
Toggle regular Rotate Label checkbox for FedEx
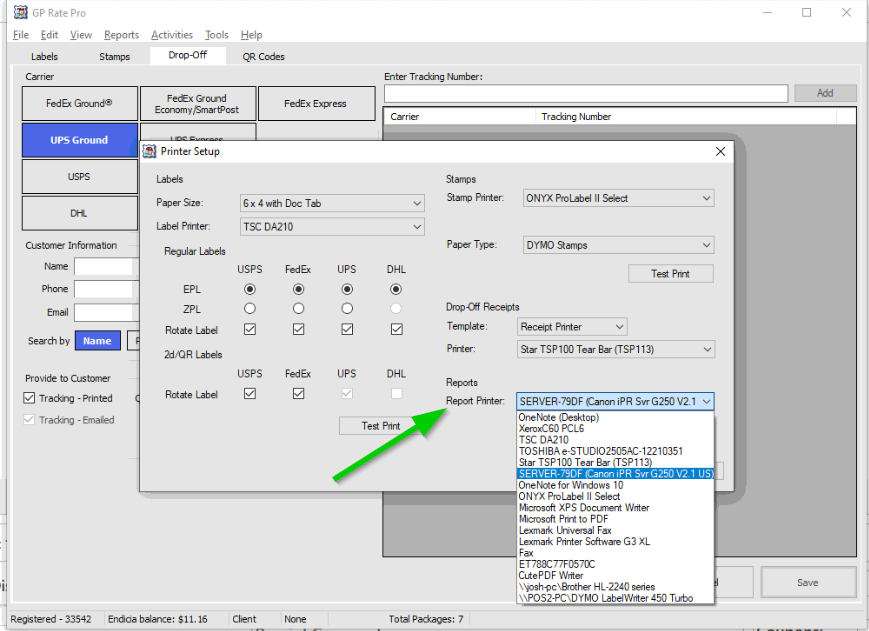(x=298, y=329)
